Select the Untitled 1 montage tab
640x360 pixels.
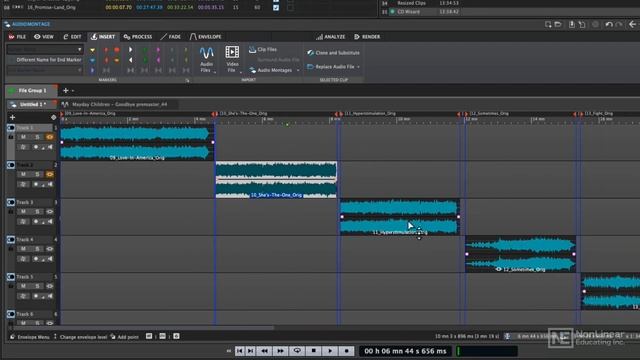pos(32,104)
